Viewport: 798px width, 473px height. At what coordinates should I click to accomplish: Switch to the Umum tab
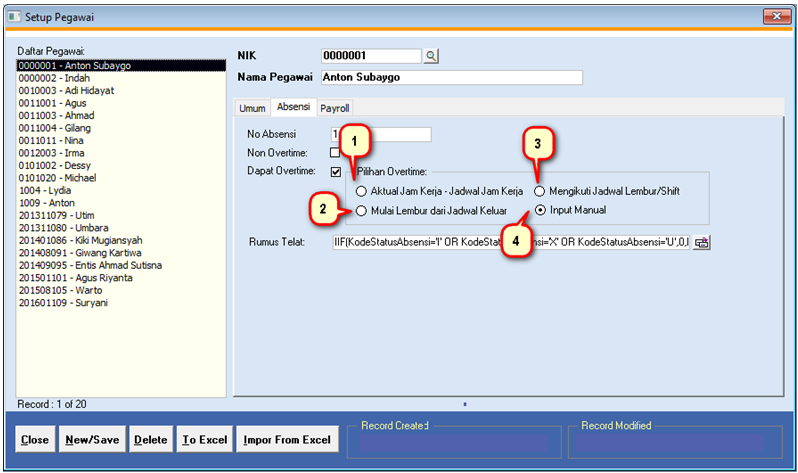[x=251, y=108]
